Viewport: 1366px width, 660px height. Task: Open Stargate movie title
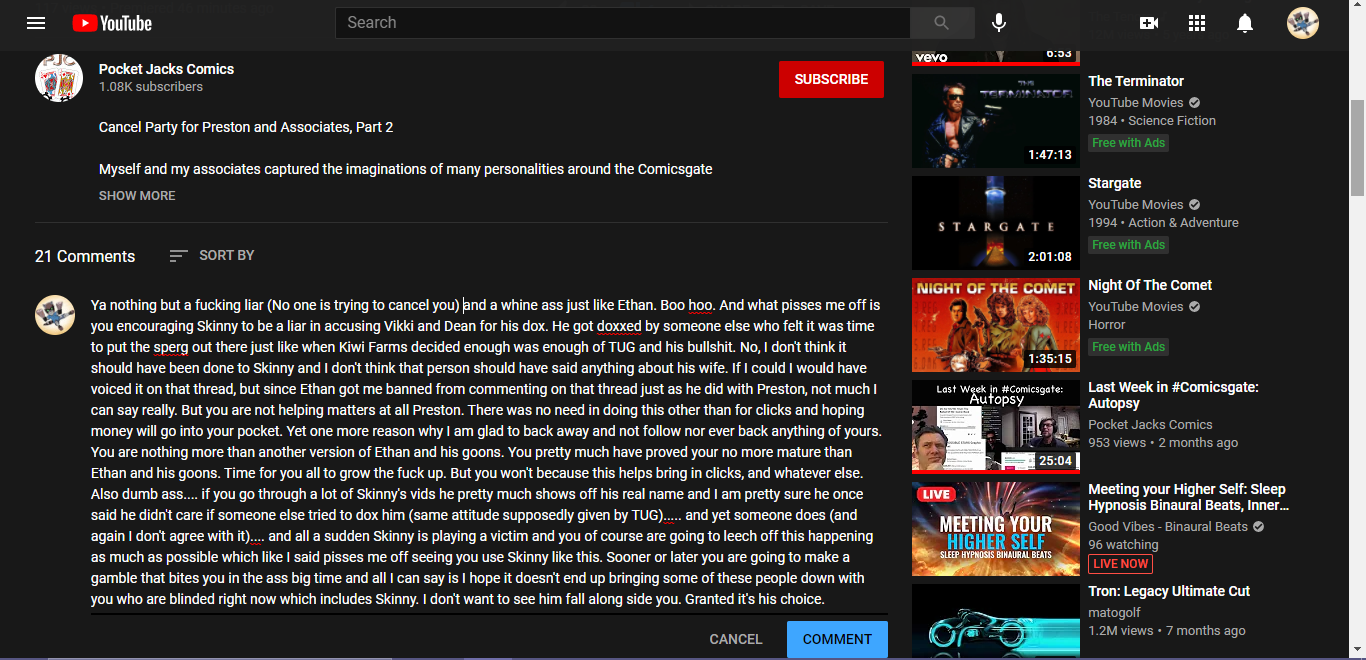(1115, 183)
